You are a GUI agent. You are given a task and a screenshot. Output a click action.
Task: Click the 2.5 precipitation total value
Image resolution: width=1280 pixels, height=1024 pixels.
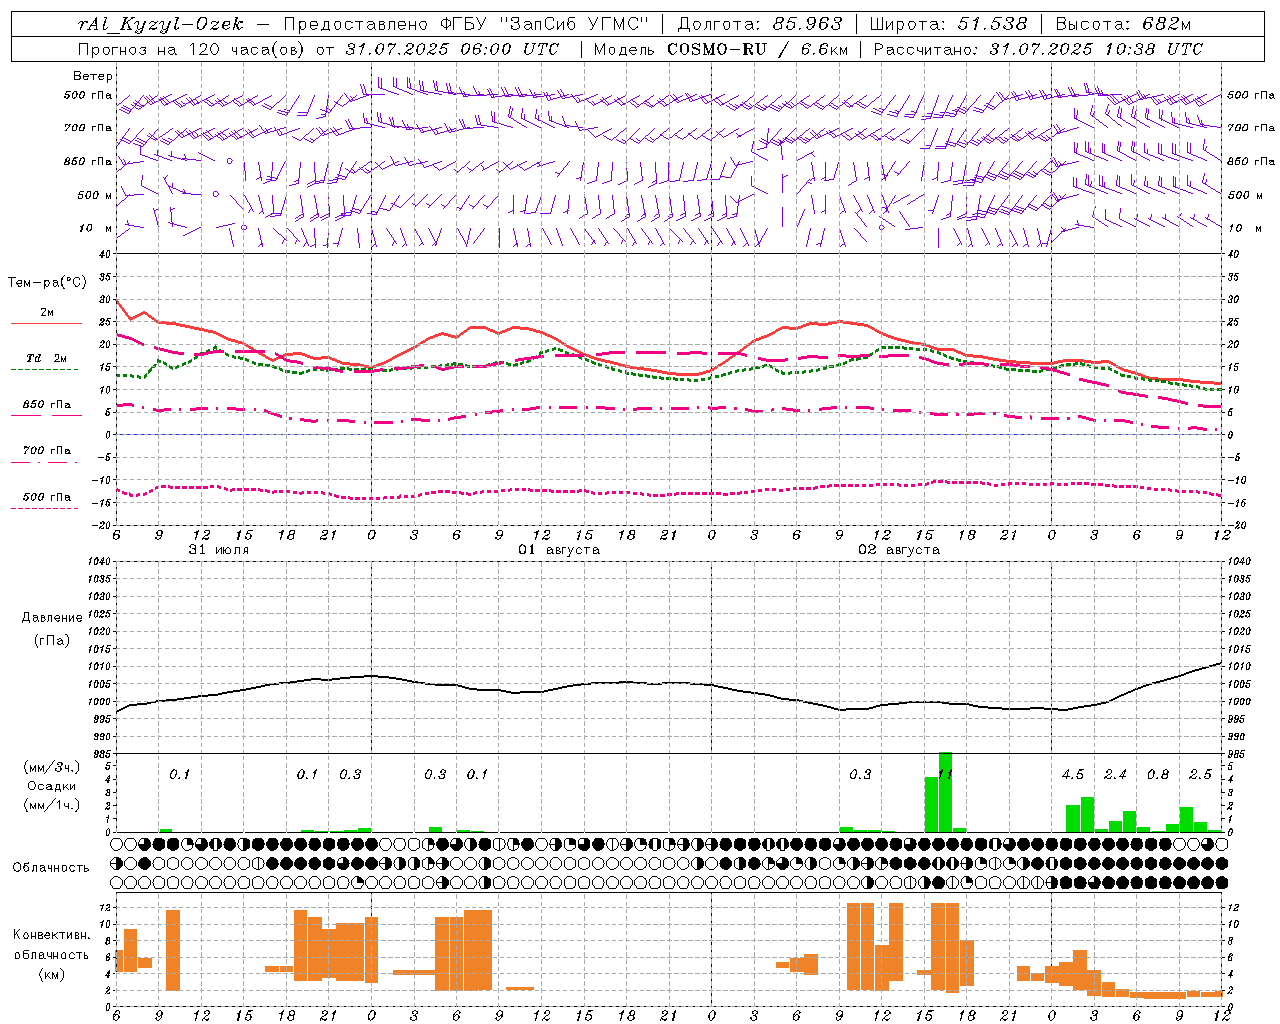pos(1200,775)
